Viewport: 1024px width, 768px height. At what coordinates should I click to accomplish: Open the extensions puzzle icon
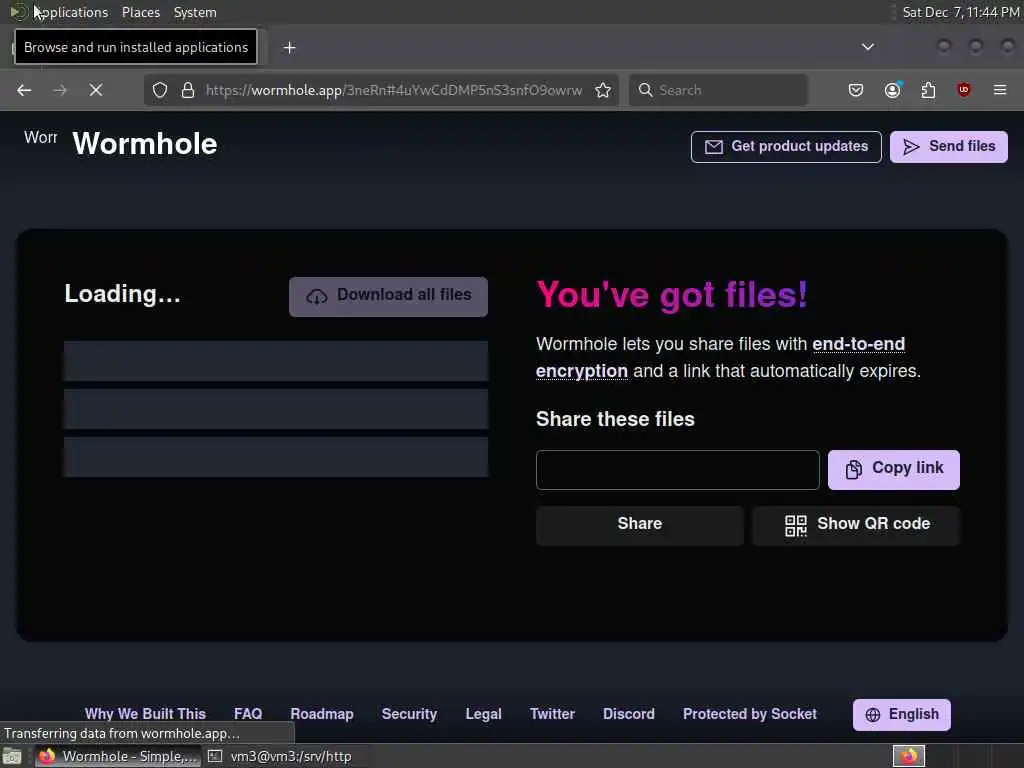928,90
